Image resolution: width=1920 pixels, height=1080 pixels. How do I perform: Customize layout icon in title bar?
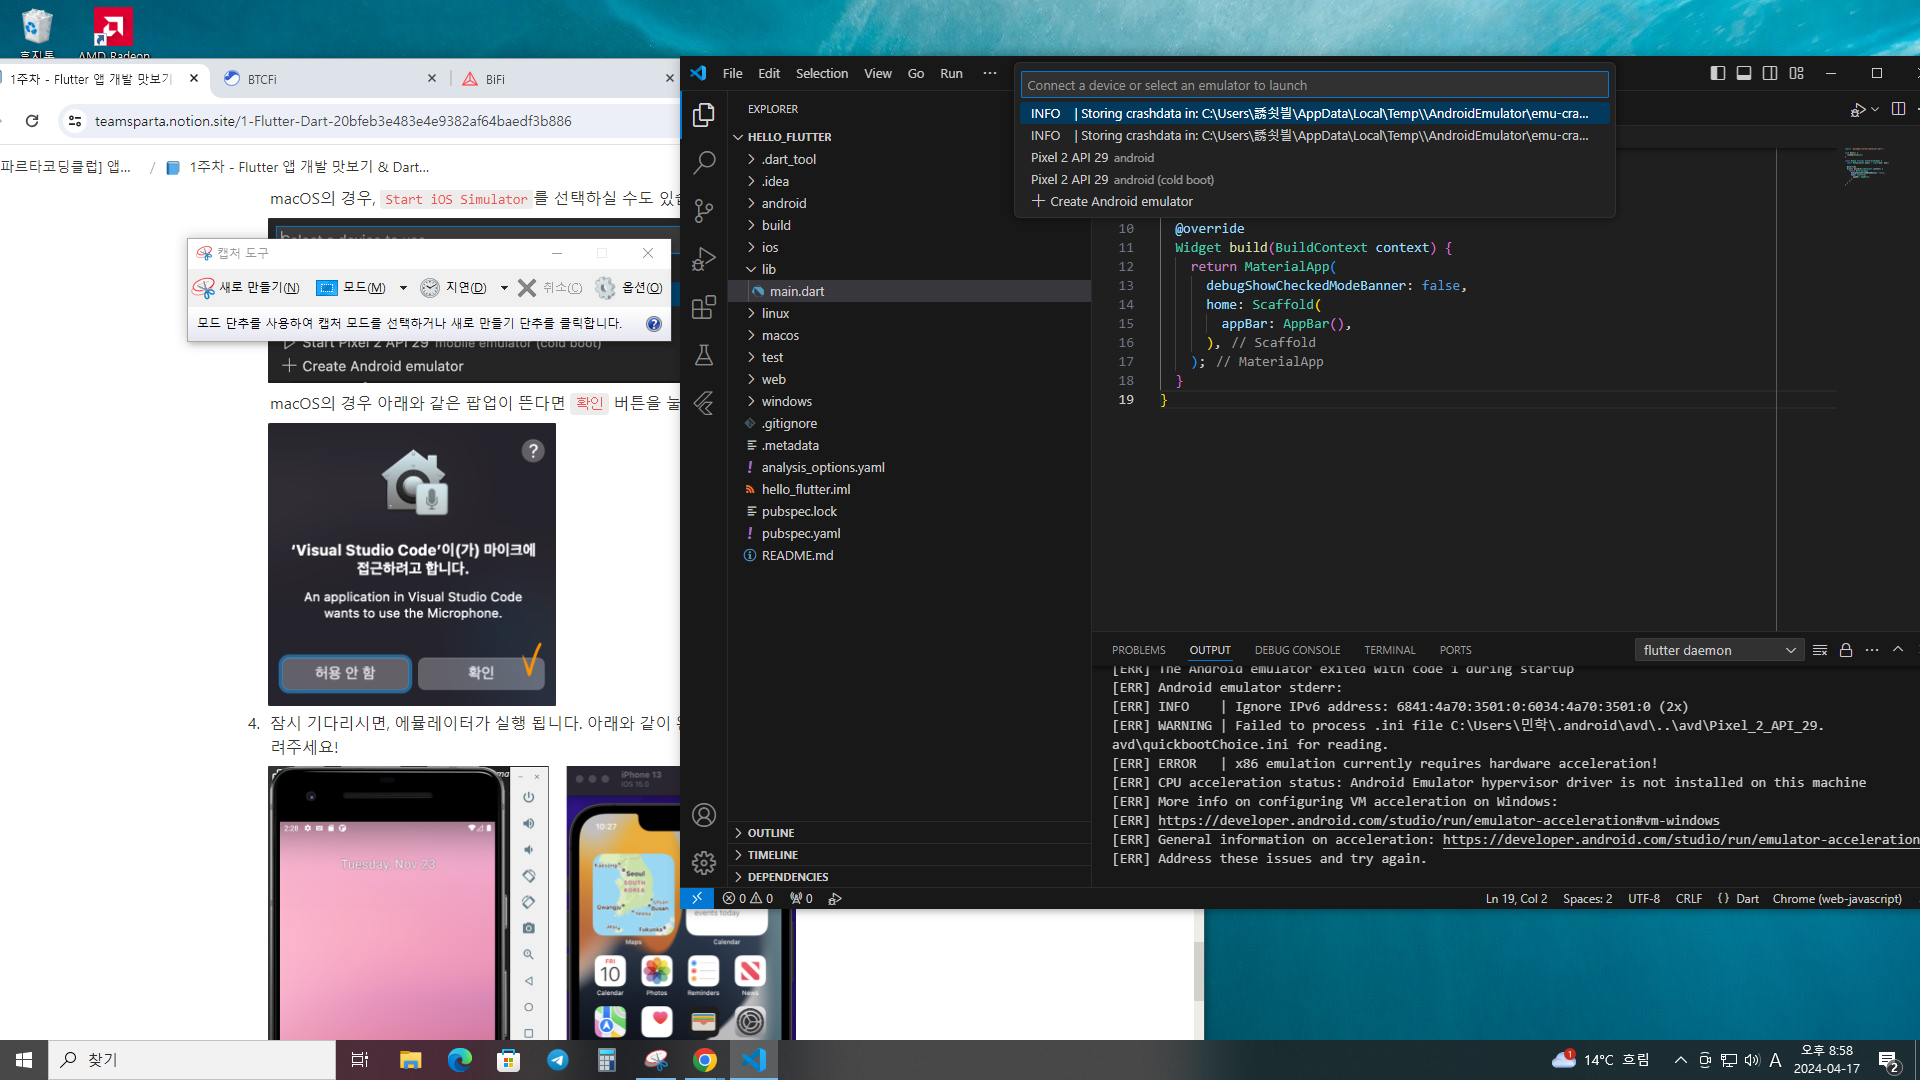pyautogui.click(x=1797, y=73)
